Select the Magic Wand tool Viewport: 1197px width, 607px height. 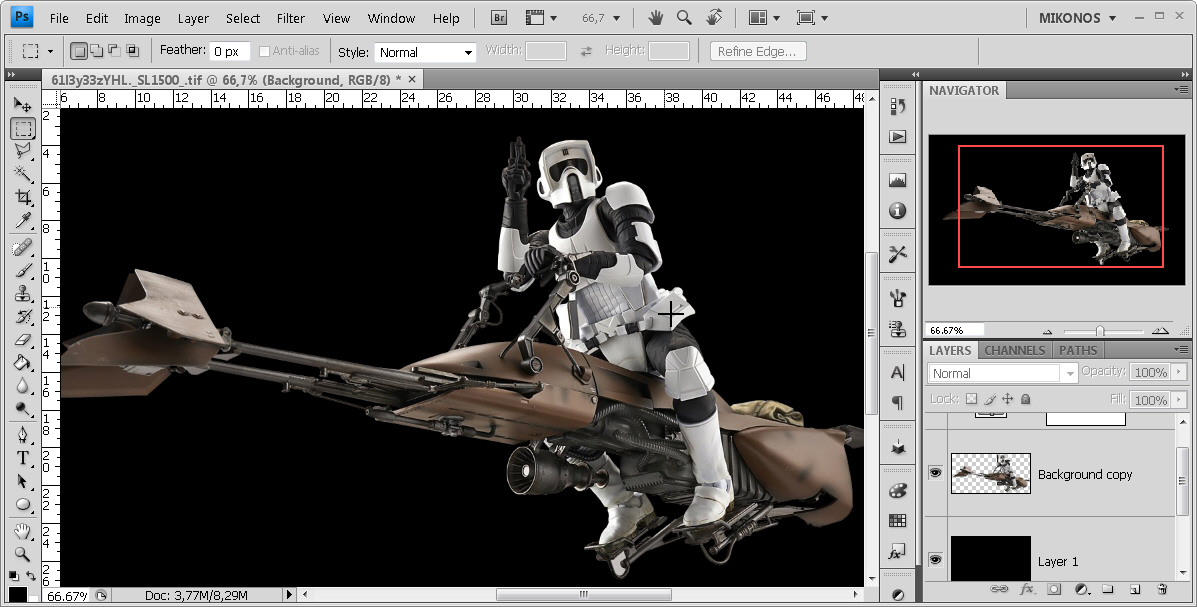point(23,173)
